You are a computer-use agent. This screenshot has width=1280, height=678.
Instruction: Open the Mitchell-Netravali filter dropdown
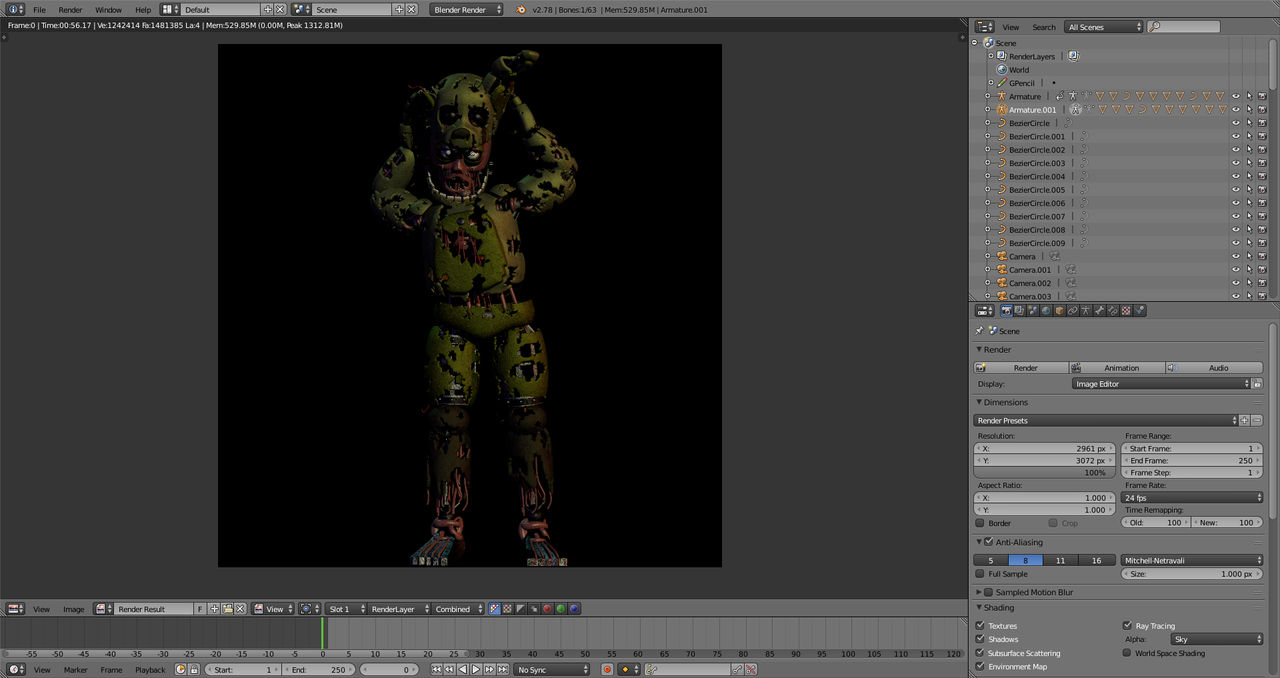pos(1192,561)
